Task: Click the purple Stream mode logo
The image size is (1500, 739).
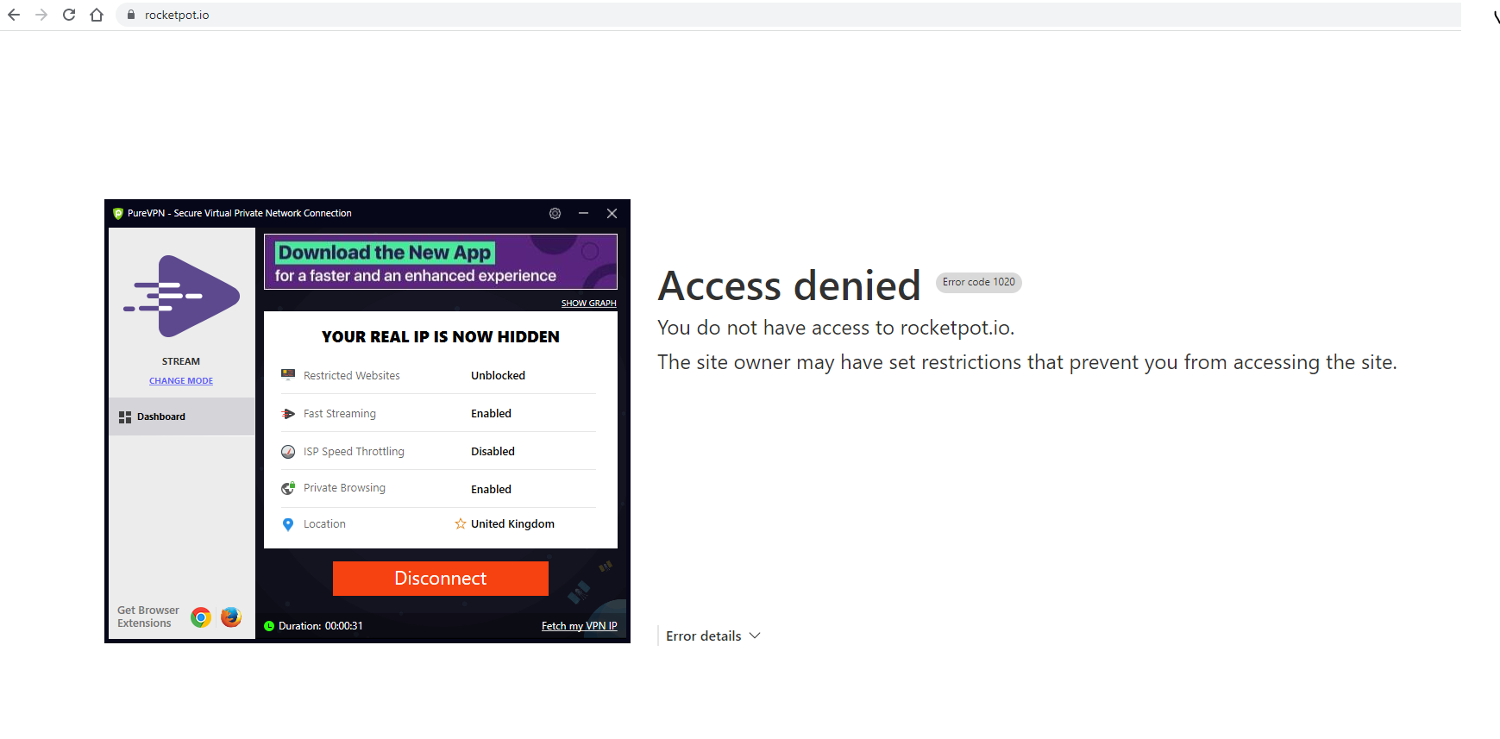Action: [x=181, y=296]
